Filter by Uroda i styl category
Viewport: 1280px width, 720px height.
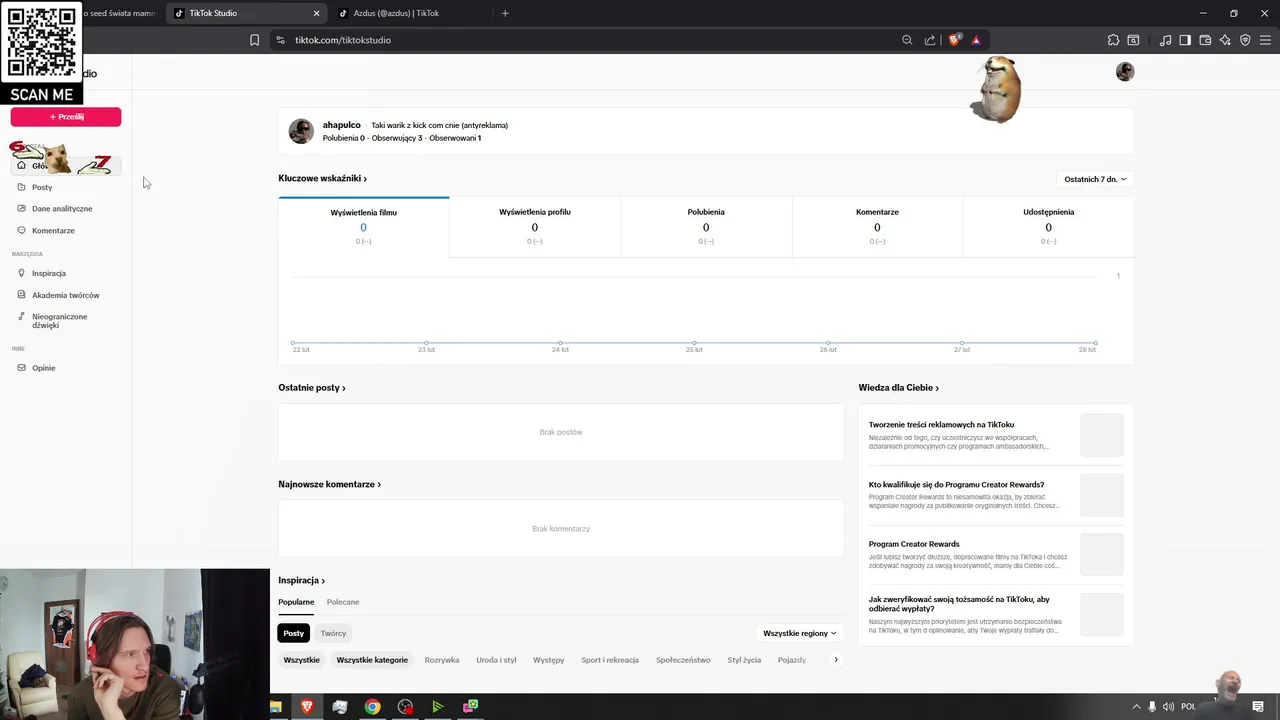coord(496,660)
